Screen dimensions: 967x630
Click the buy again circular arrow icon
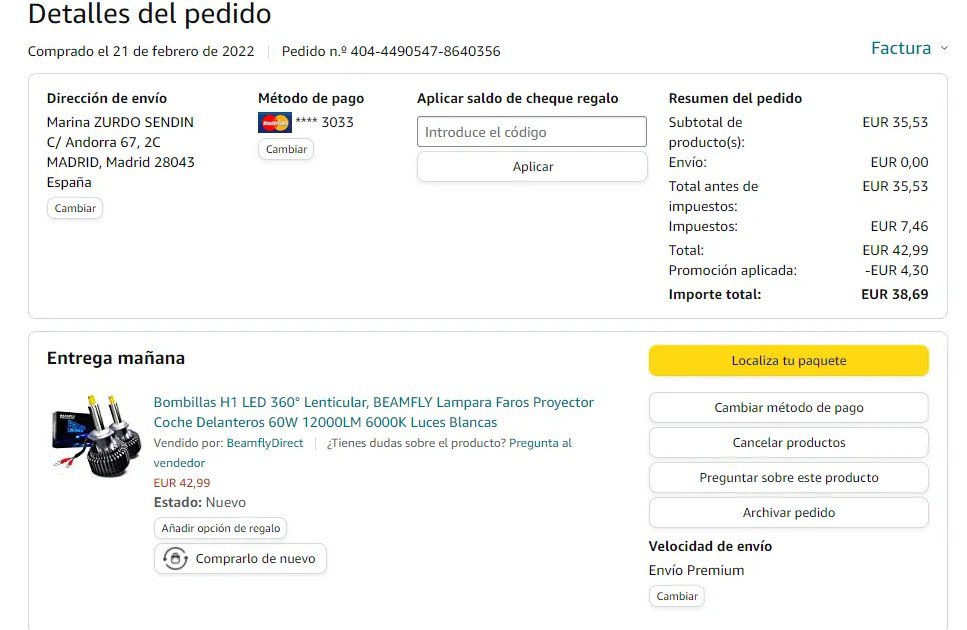[175, 559]
